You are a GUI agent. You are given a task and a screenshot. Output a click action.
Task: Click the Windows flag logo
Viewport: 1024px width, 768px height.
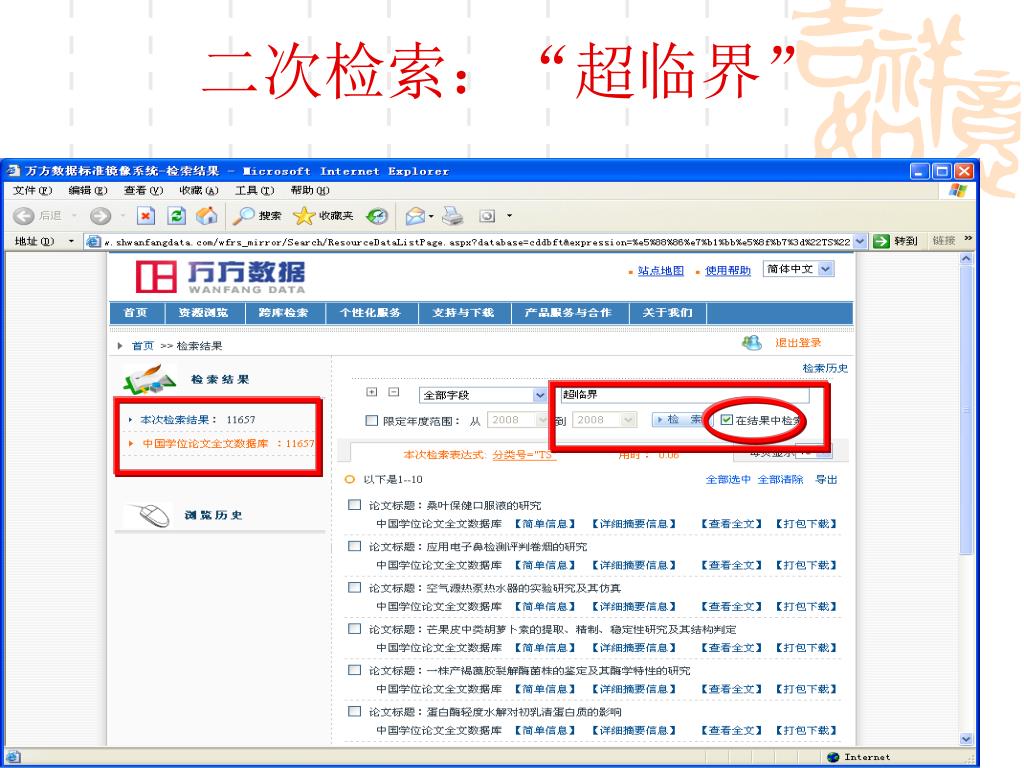[958, 191]
